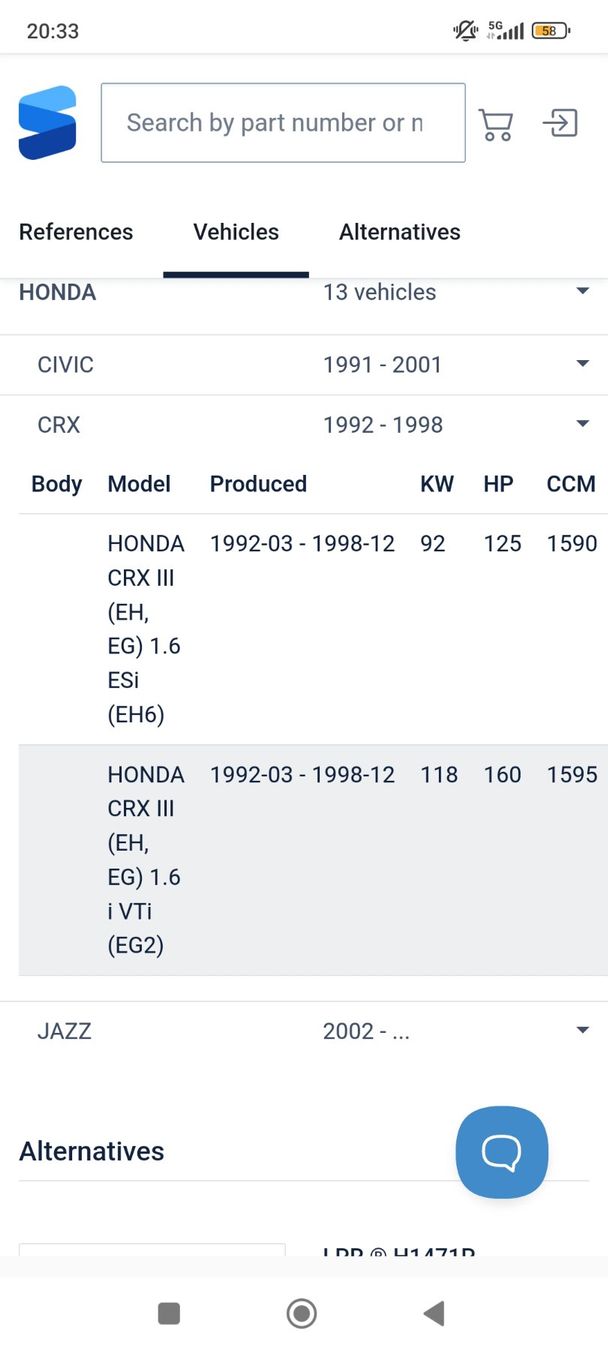Collapse the HONDA vehicles group
Screen dimensions: 608x1350
coord(582,292)
